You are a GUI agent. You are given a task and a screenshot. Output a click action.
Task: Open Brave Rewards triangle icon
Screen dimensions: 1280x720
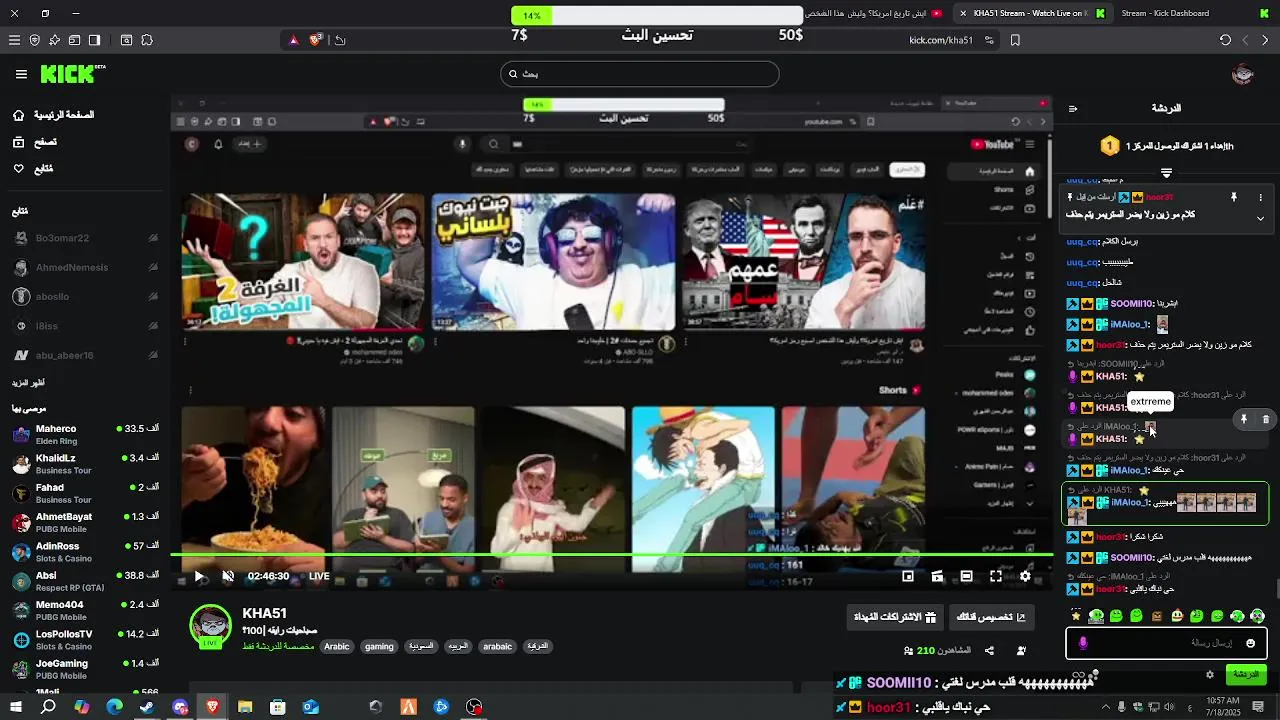[293, 40]
